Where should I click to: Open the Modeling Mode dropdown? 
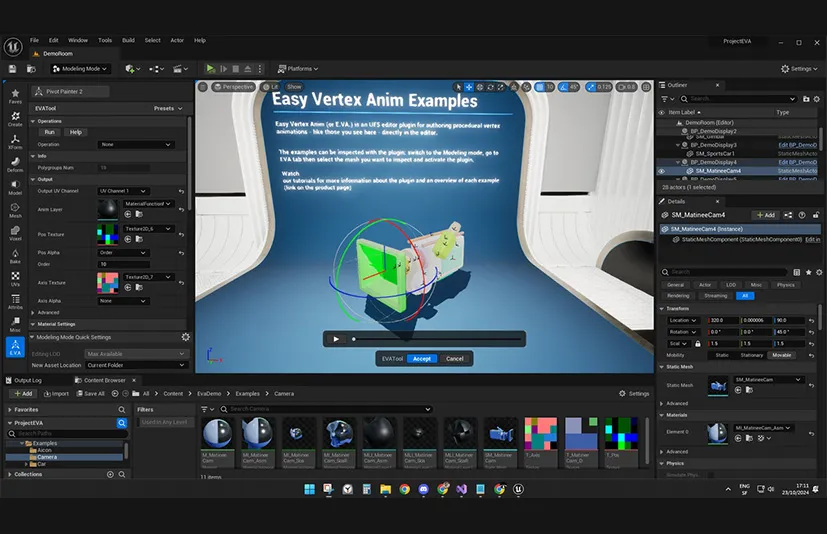80,69
